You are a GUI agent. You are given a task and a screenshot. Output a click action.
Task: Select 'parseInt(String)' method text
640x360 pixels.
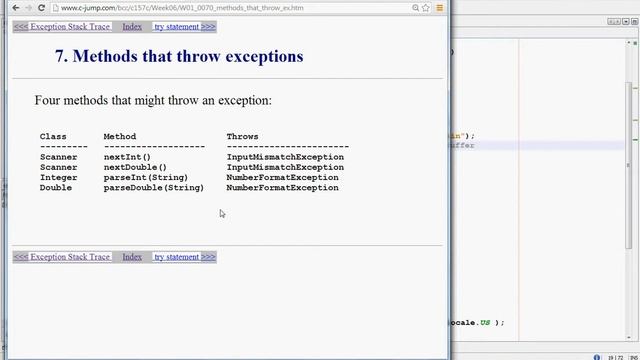click(146, 178)
